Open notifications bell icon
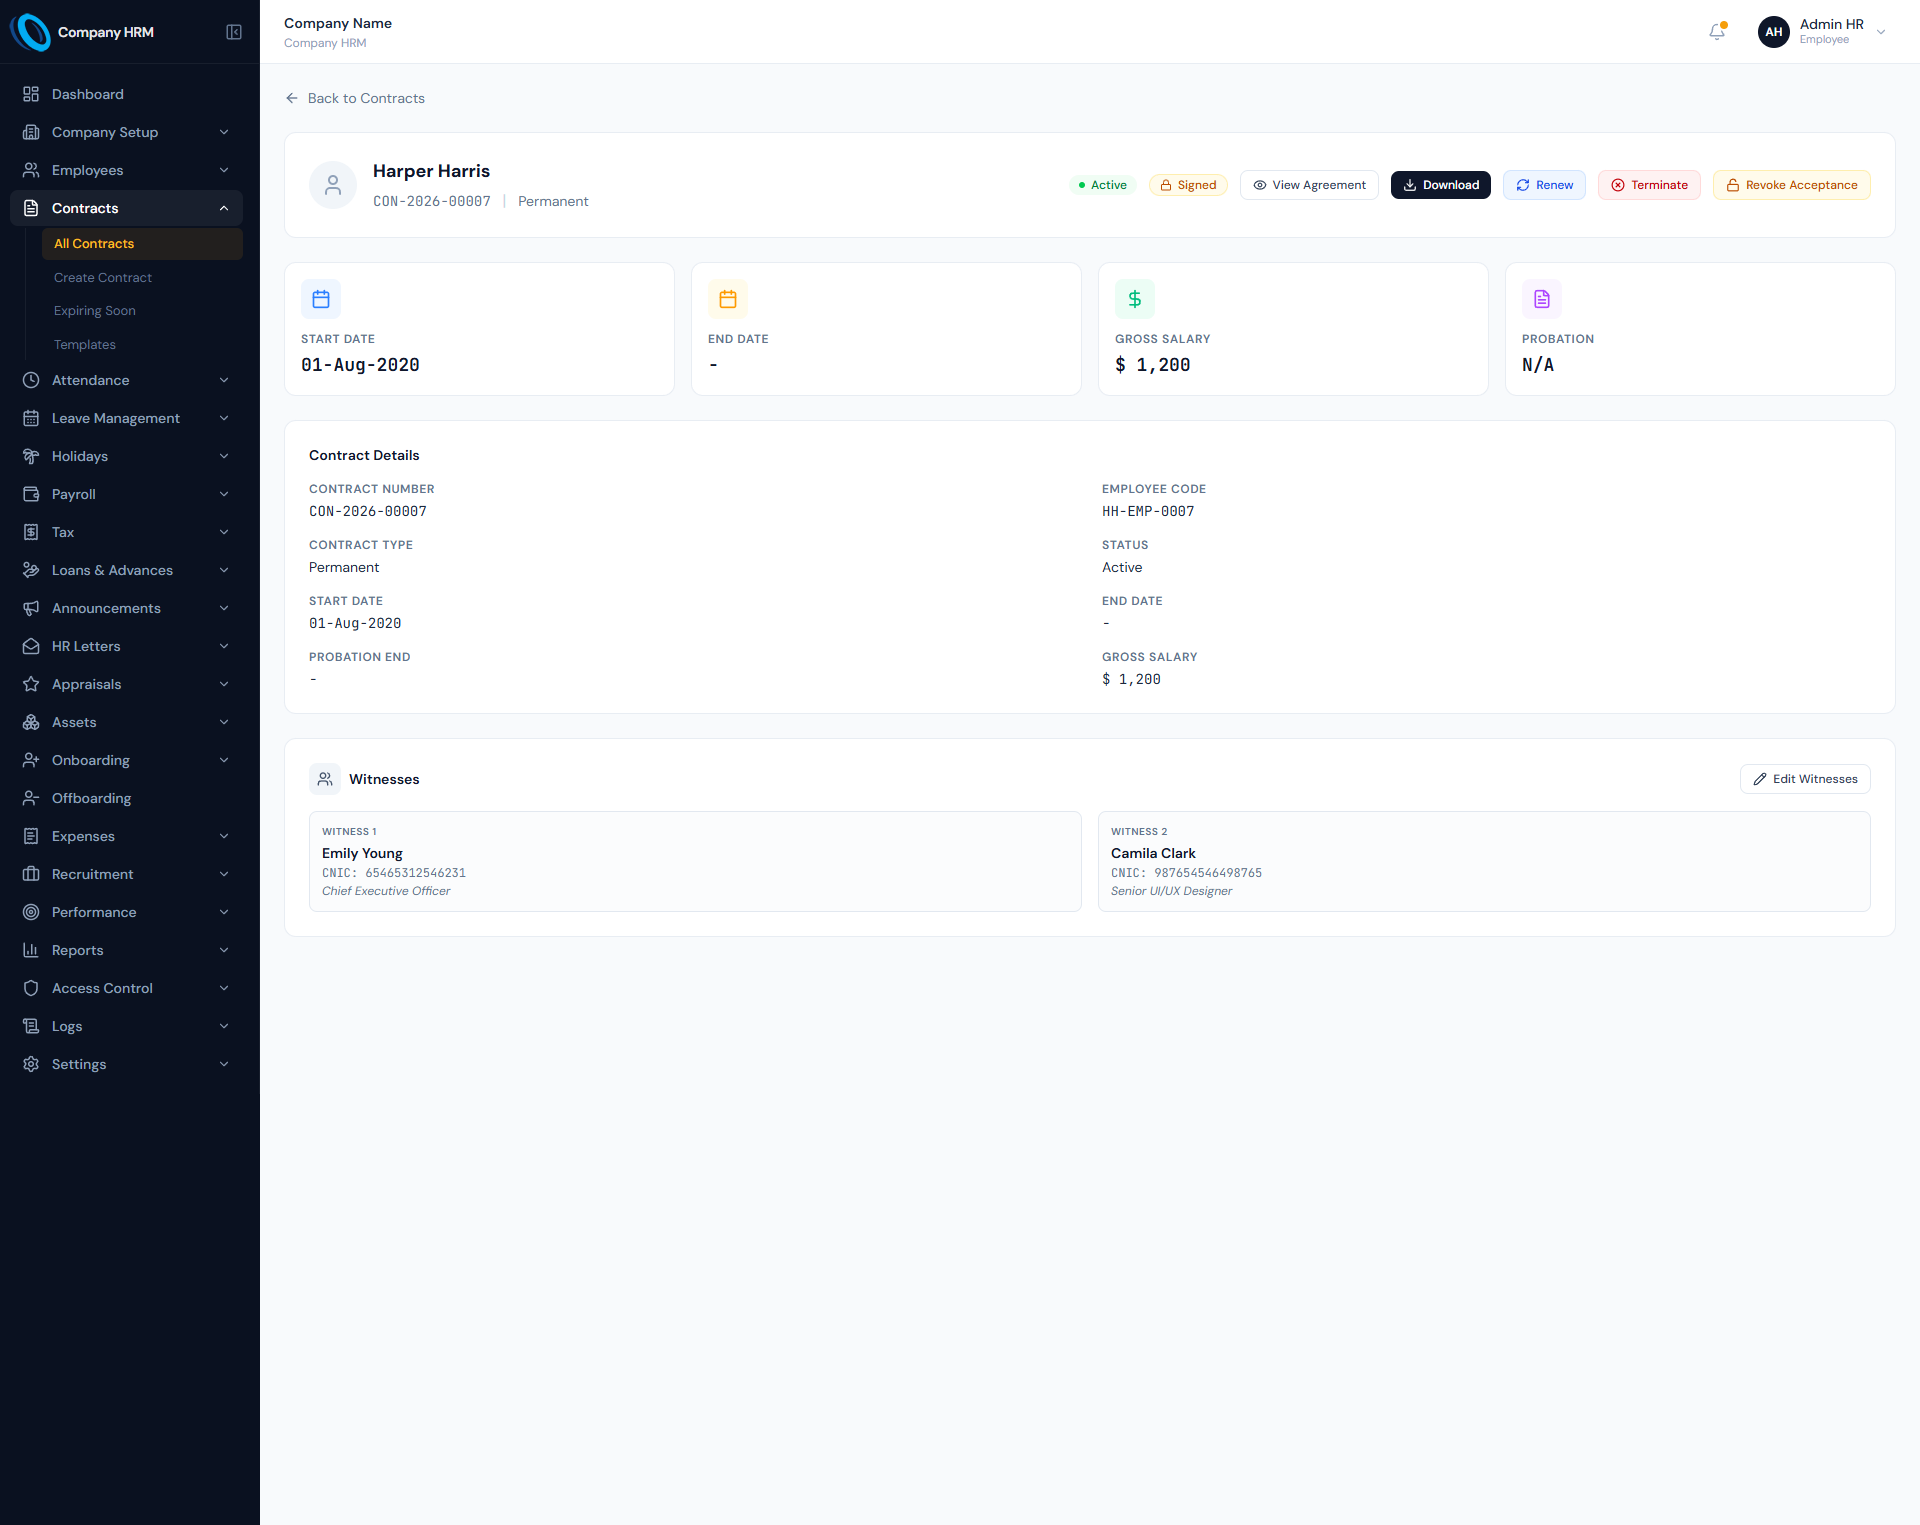This screenshot has width=1920, height=1525. click(x=1717, y=32)
